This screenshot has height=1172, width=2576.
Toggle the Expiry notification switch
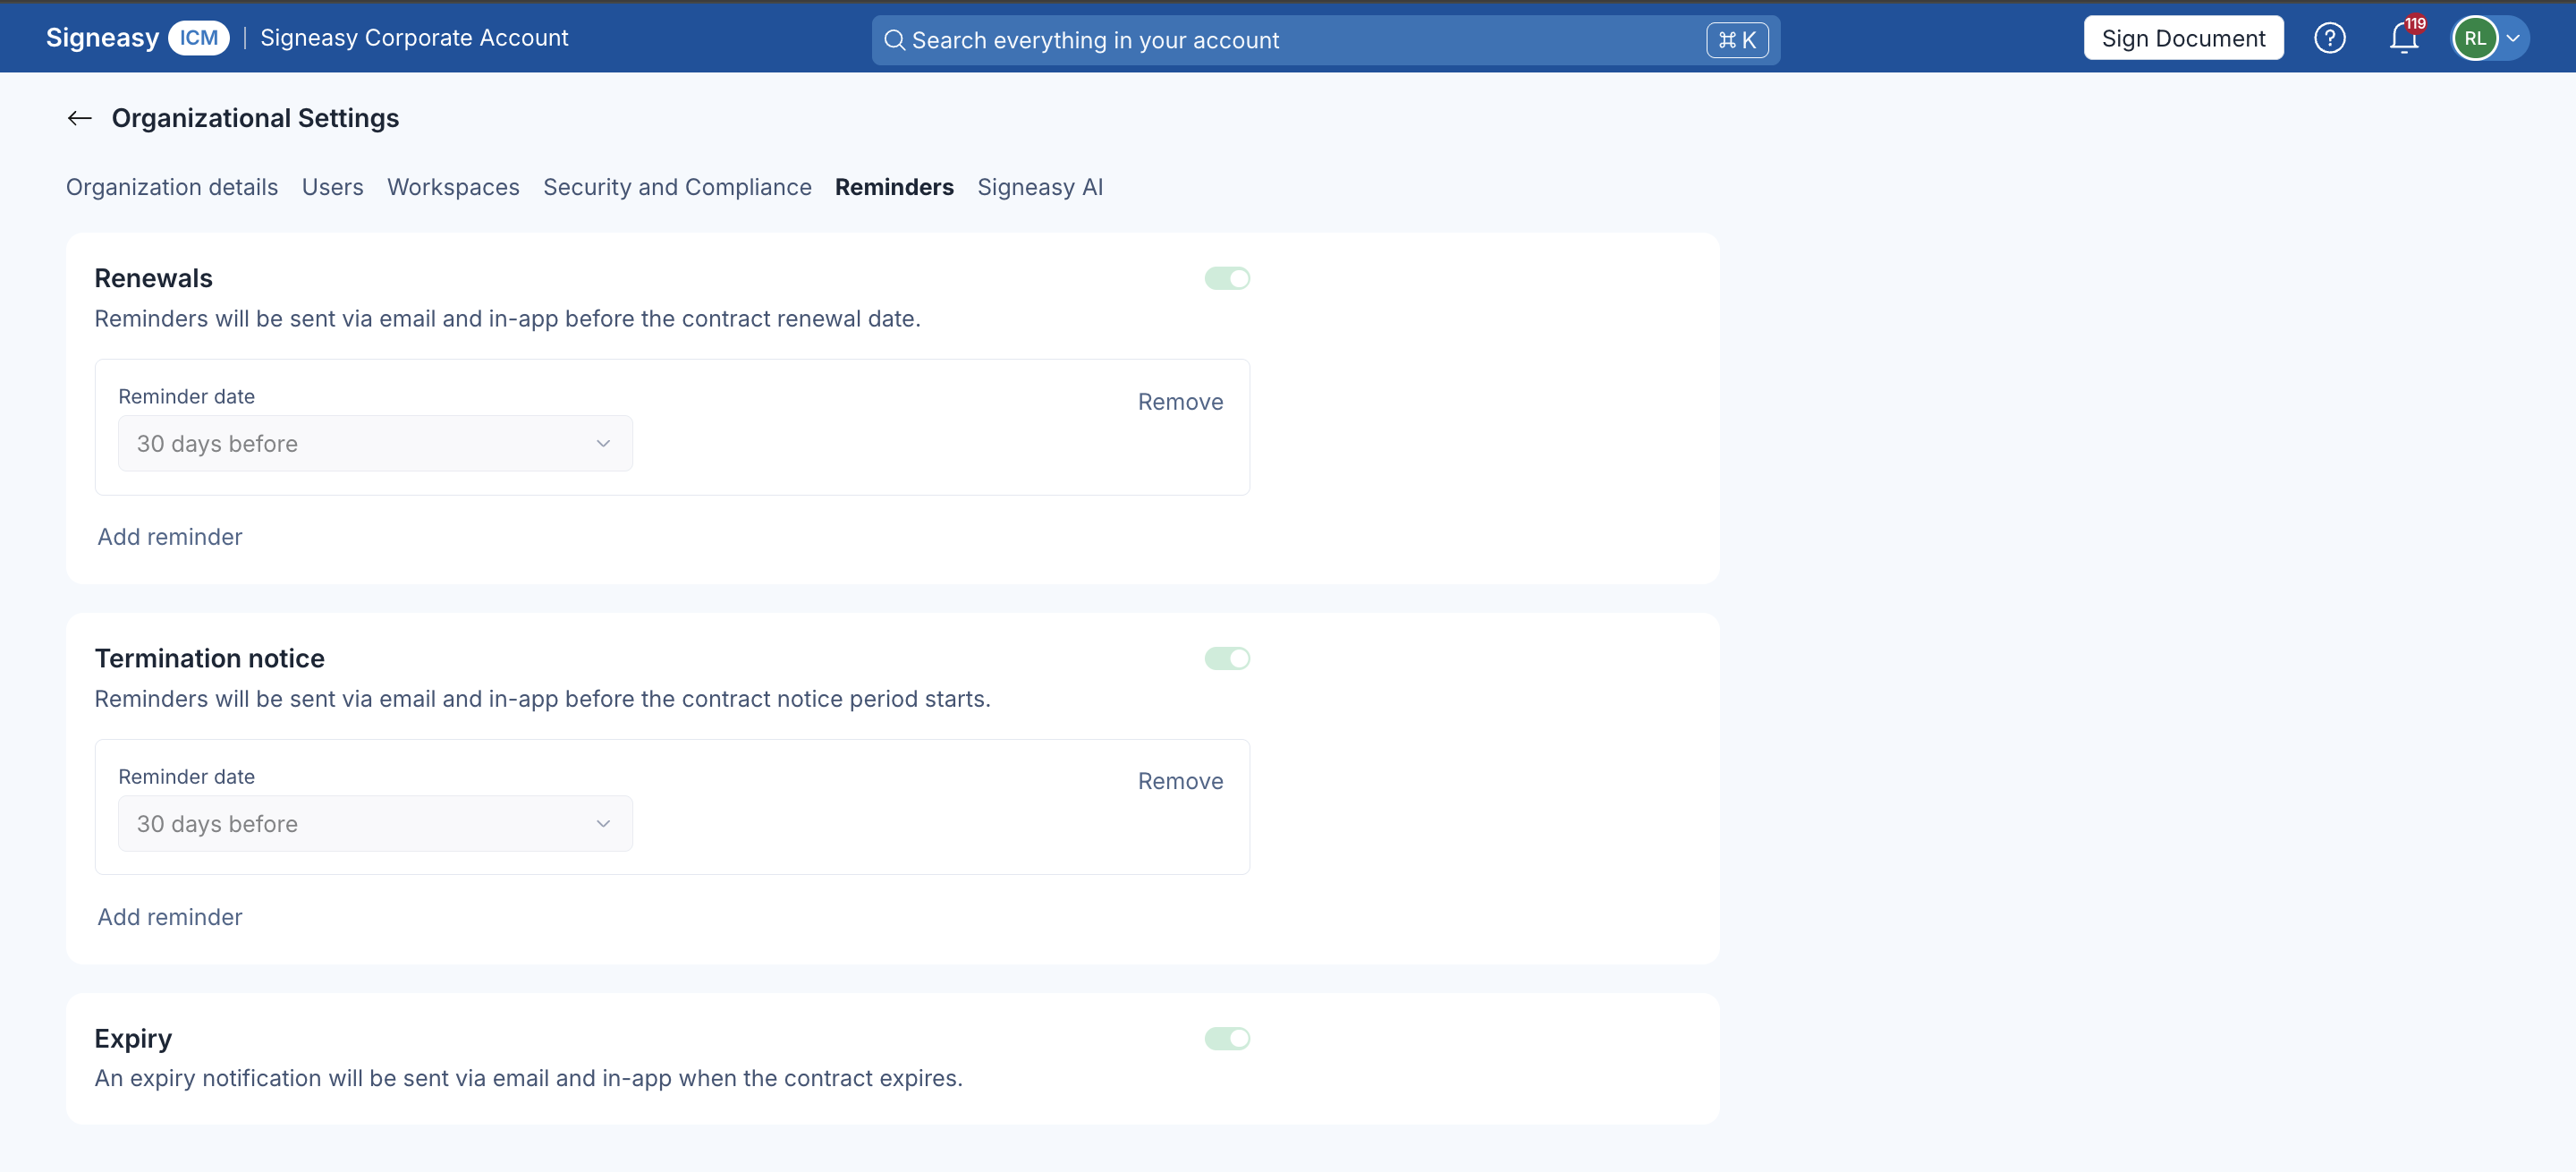click(x=1227, y=1038)
